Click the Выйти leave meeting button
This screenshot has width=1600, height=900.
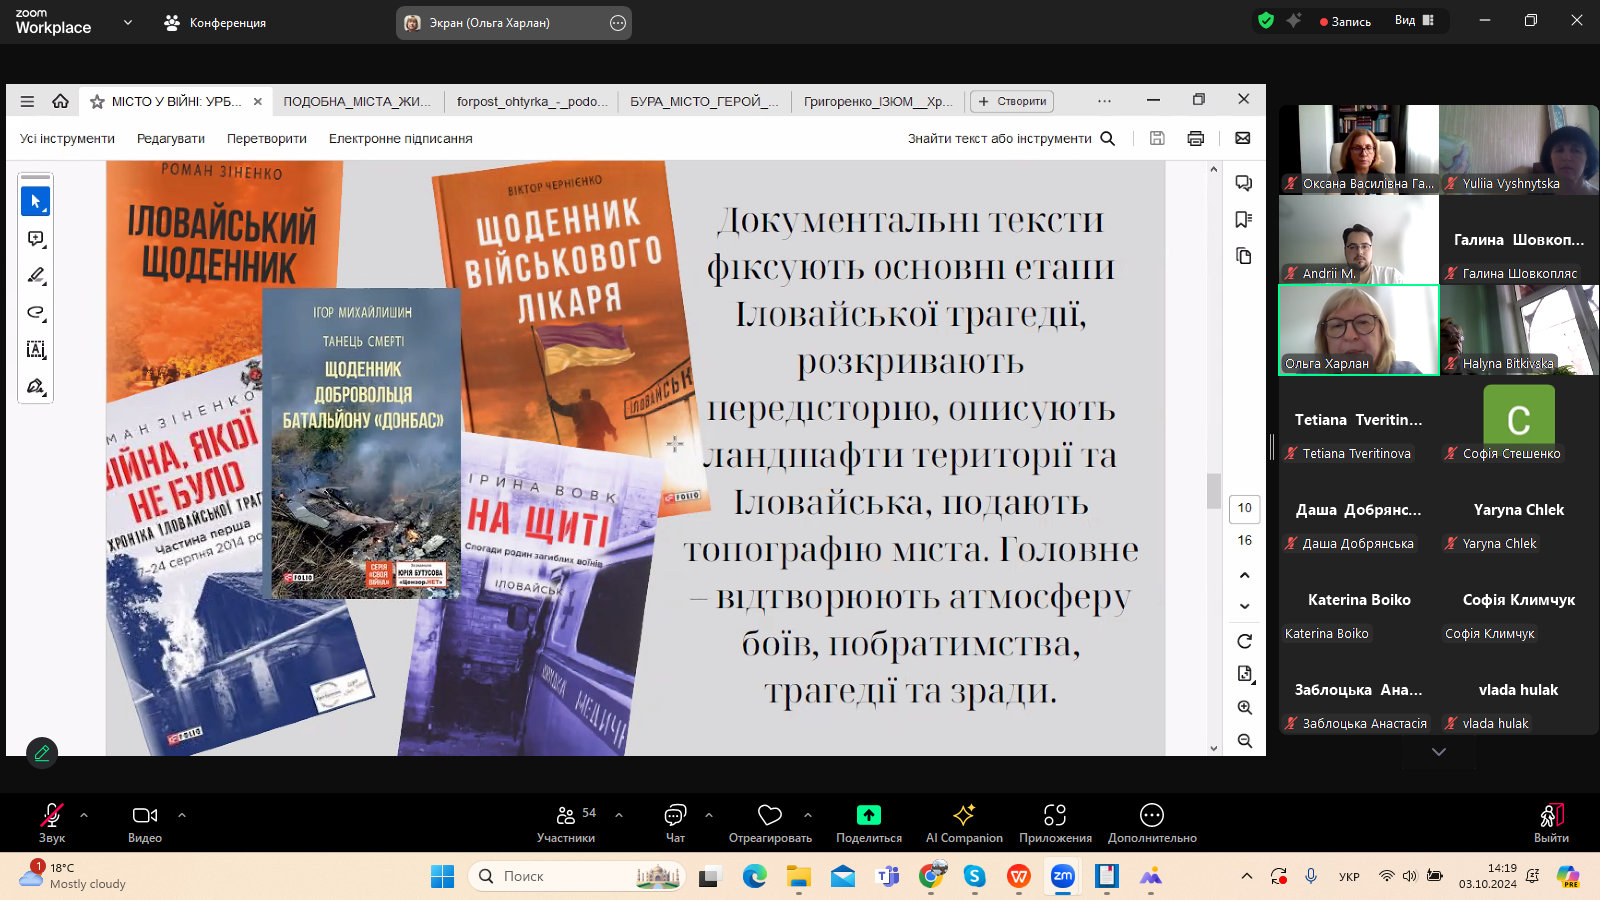(1551, 823)
